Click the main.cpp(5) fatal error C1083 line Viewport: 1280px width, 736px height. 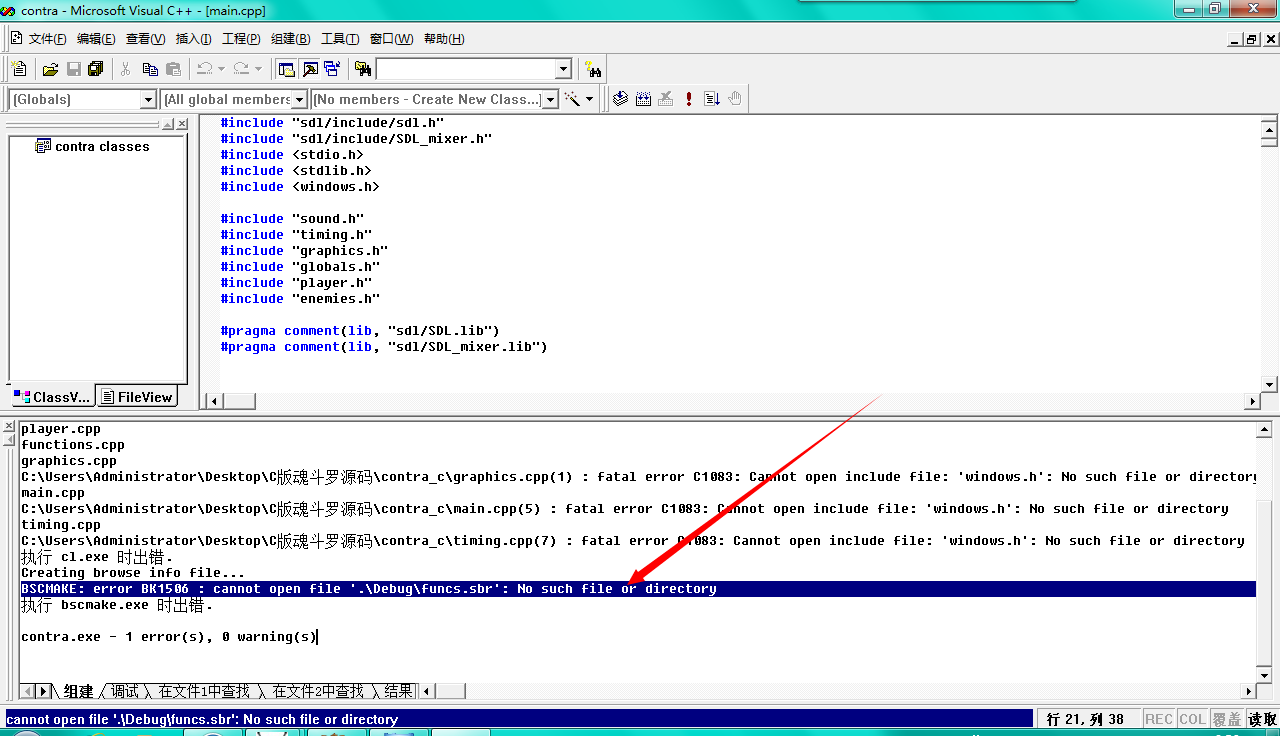tap(625, 509)
